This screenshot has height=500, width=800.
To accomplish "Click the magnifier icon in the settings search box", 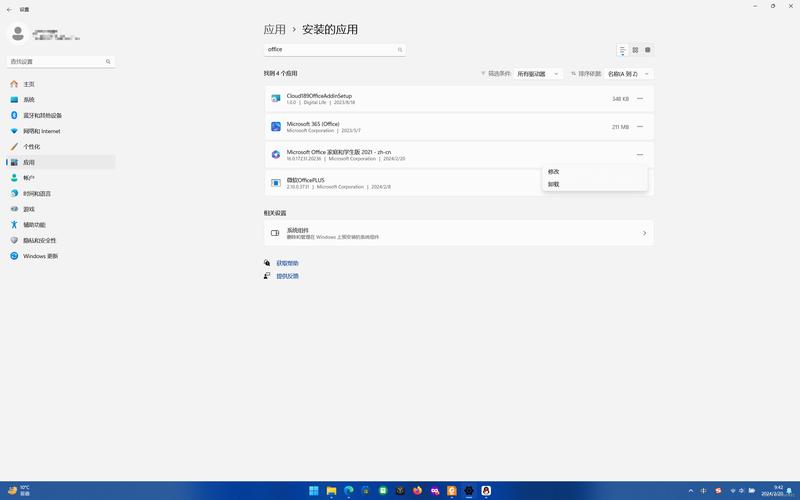I will click(108, 62).
